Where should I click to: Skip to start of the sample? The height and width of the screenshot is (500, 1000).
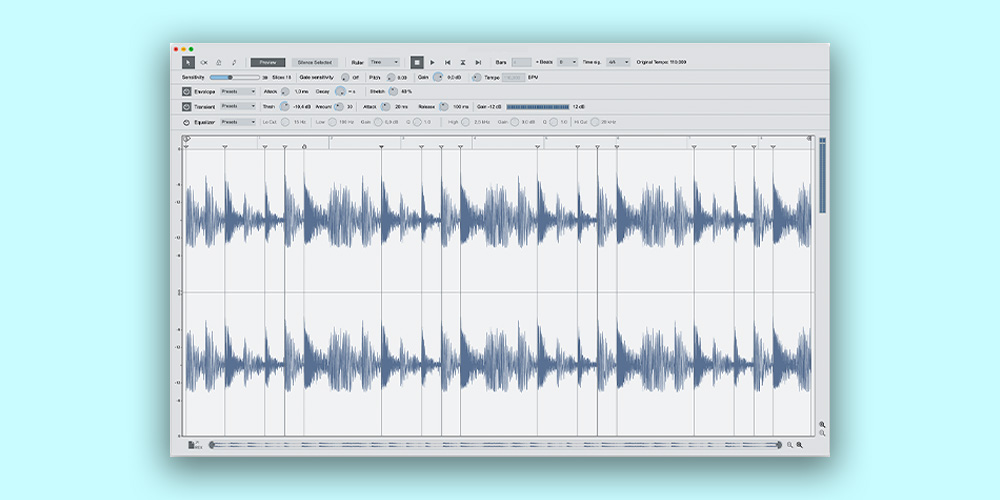448,62
